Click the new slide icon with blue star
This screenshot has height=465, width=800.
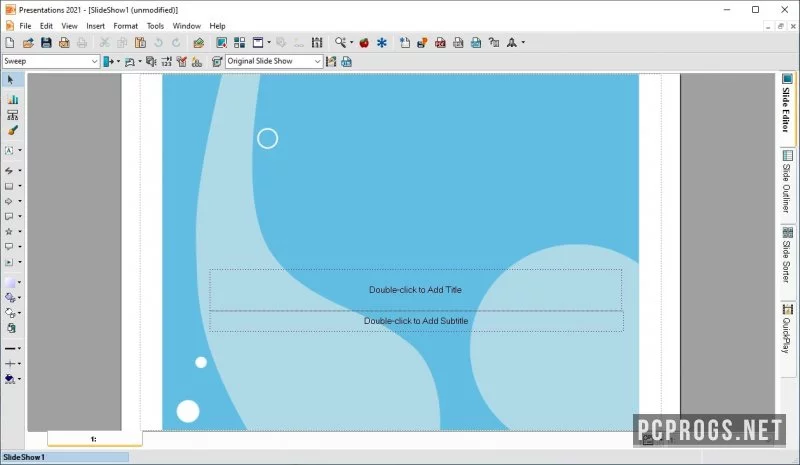coord(405,43)
